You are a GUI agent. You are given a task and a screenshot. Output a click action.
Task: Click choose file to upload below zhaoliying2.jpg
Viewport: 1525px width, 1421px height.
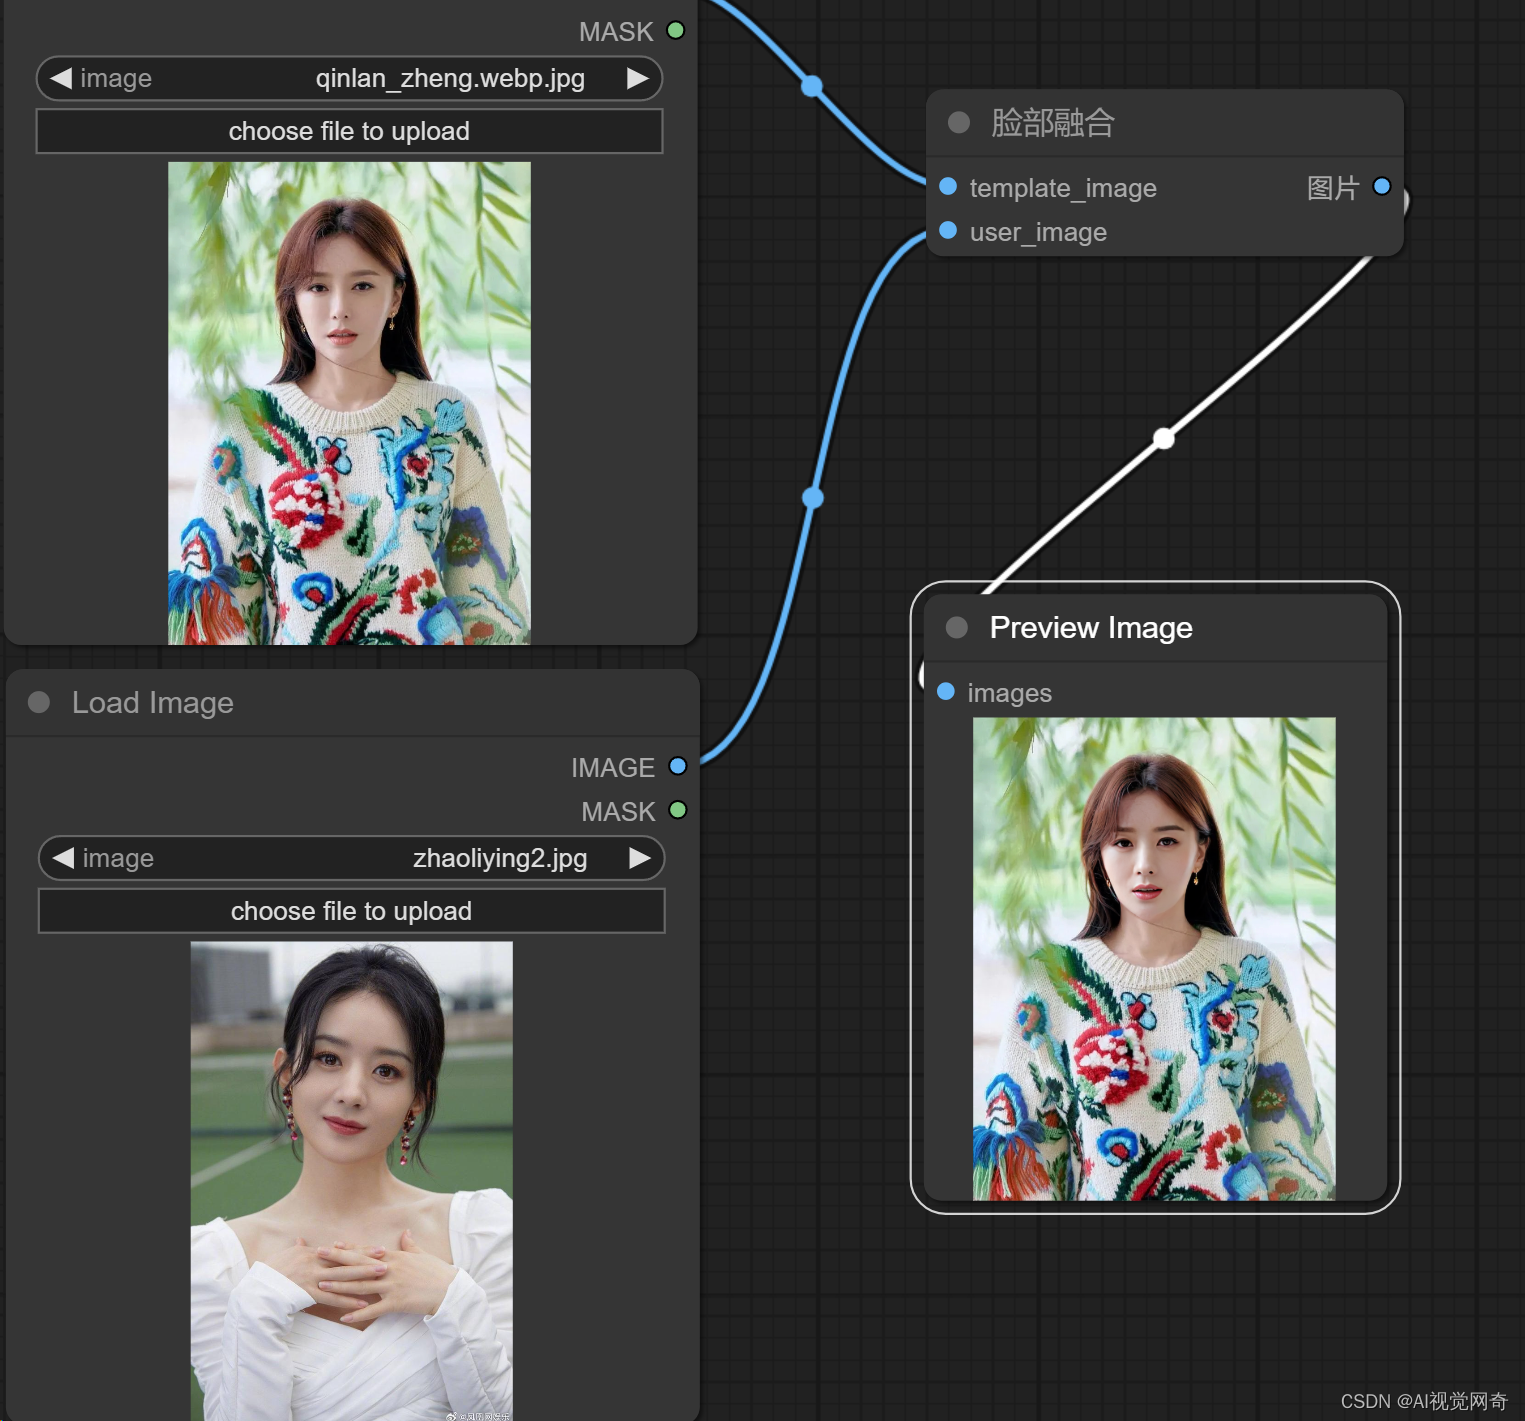tap(351, 911)
